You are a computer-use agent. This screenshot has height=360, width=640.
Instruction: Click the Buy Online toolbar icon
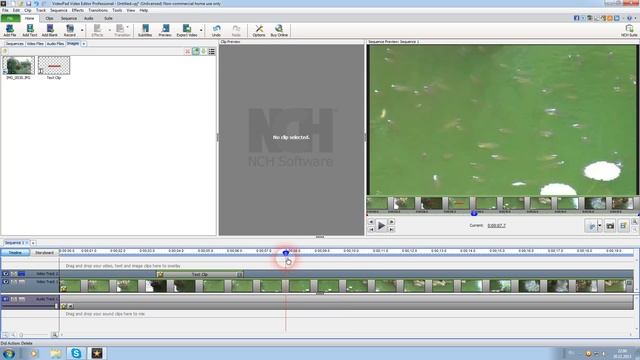pos(279,30)
